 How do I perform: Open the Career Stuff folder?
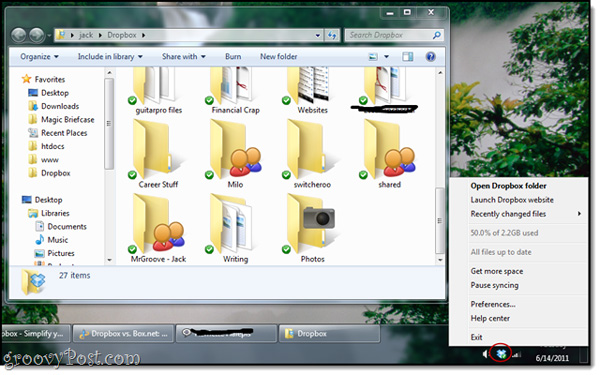158,153
